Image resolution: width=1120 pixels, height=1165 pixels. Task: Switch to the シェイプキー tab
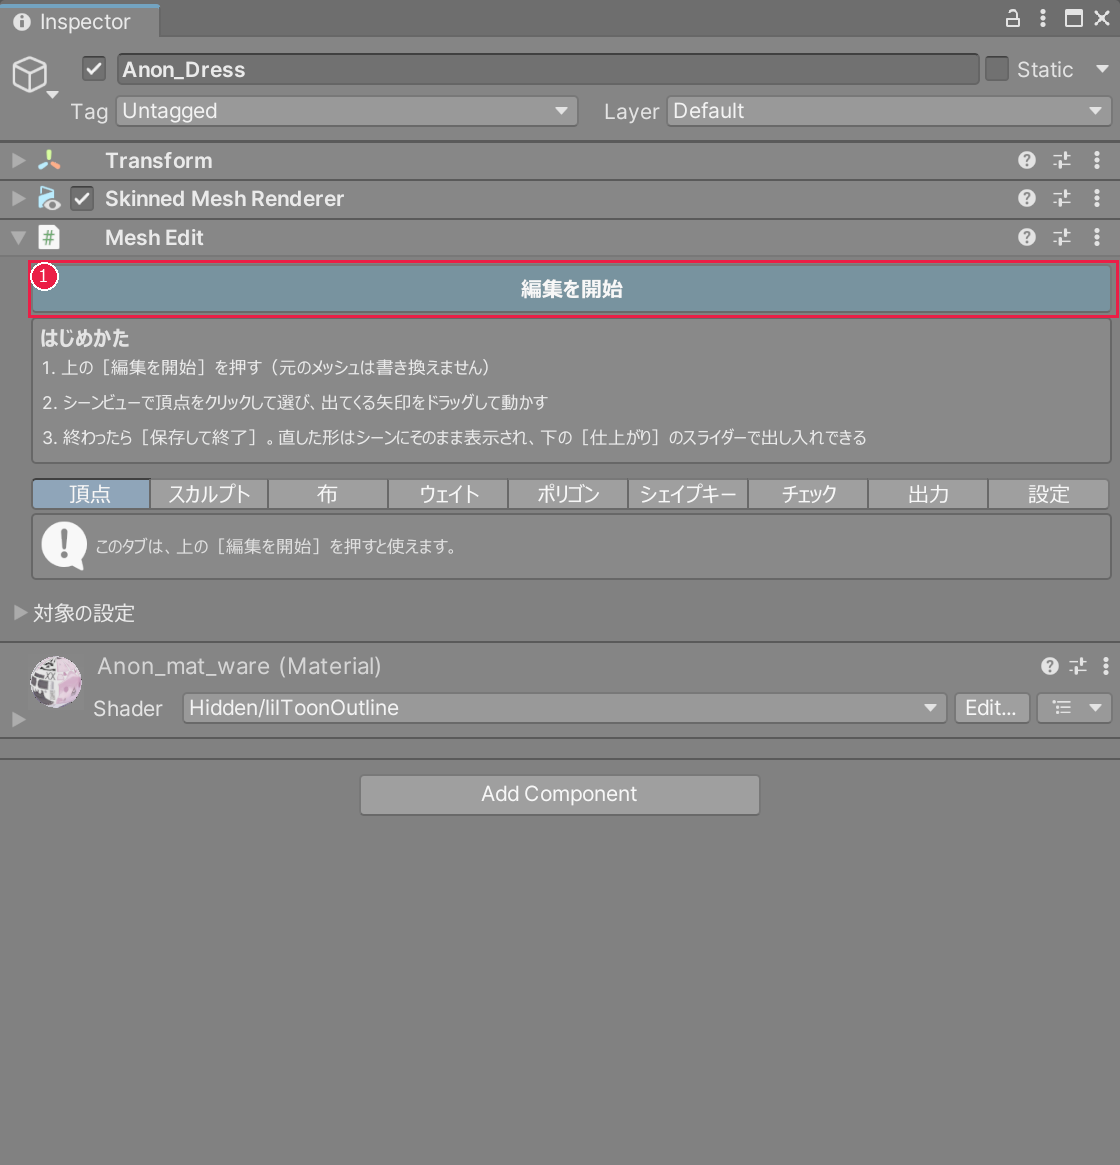688,494
